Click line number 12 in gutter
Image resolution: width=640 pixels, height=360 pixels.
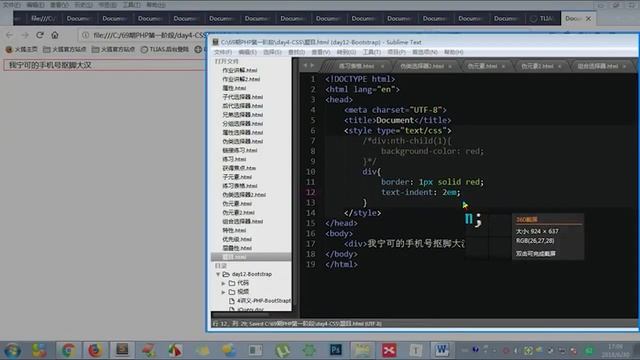(x=311, y=192)
